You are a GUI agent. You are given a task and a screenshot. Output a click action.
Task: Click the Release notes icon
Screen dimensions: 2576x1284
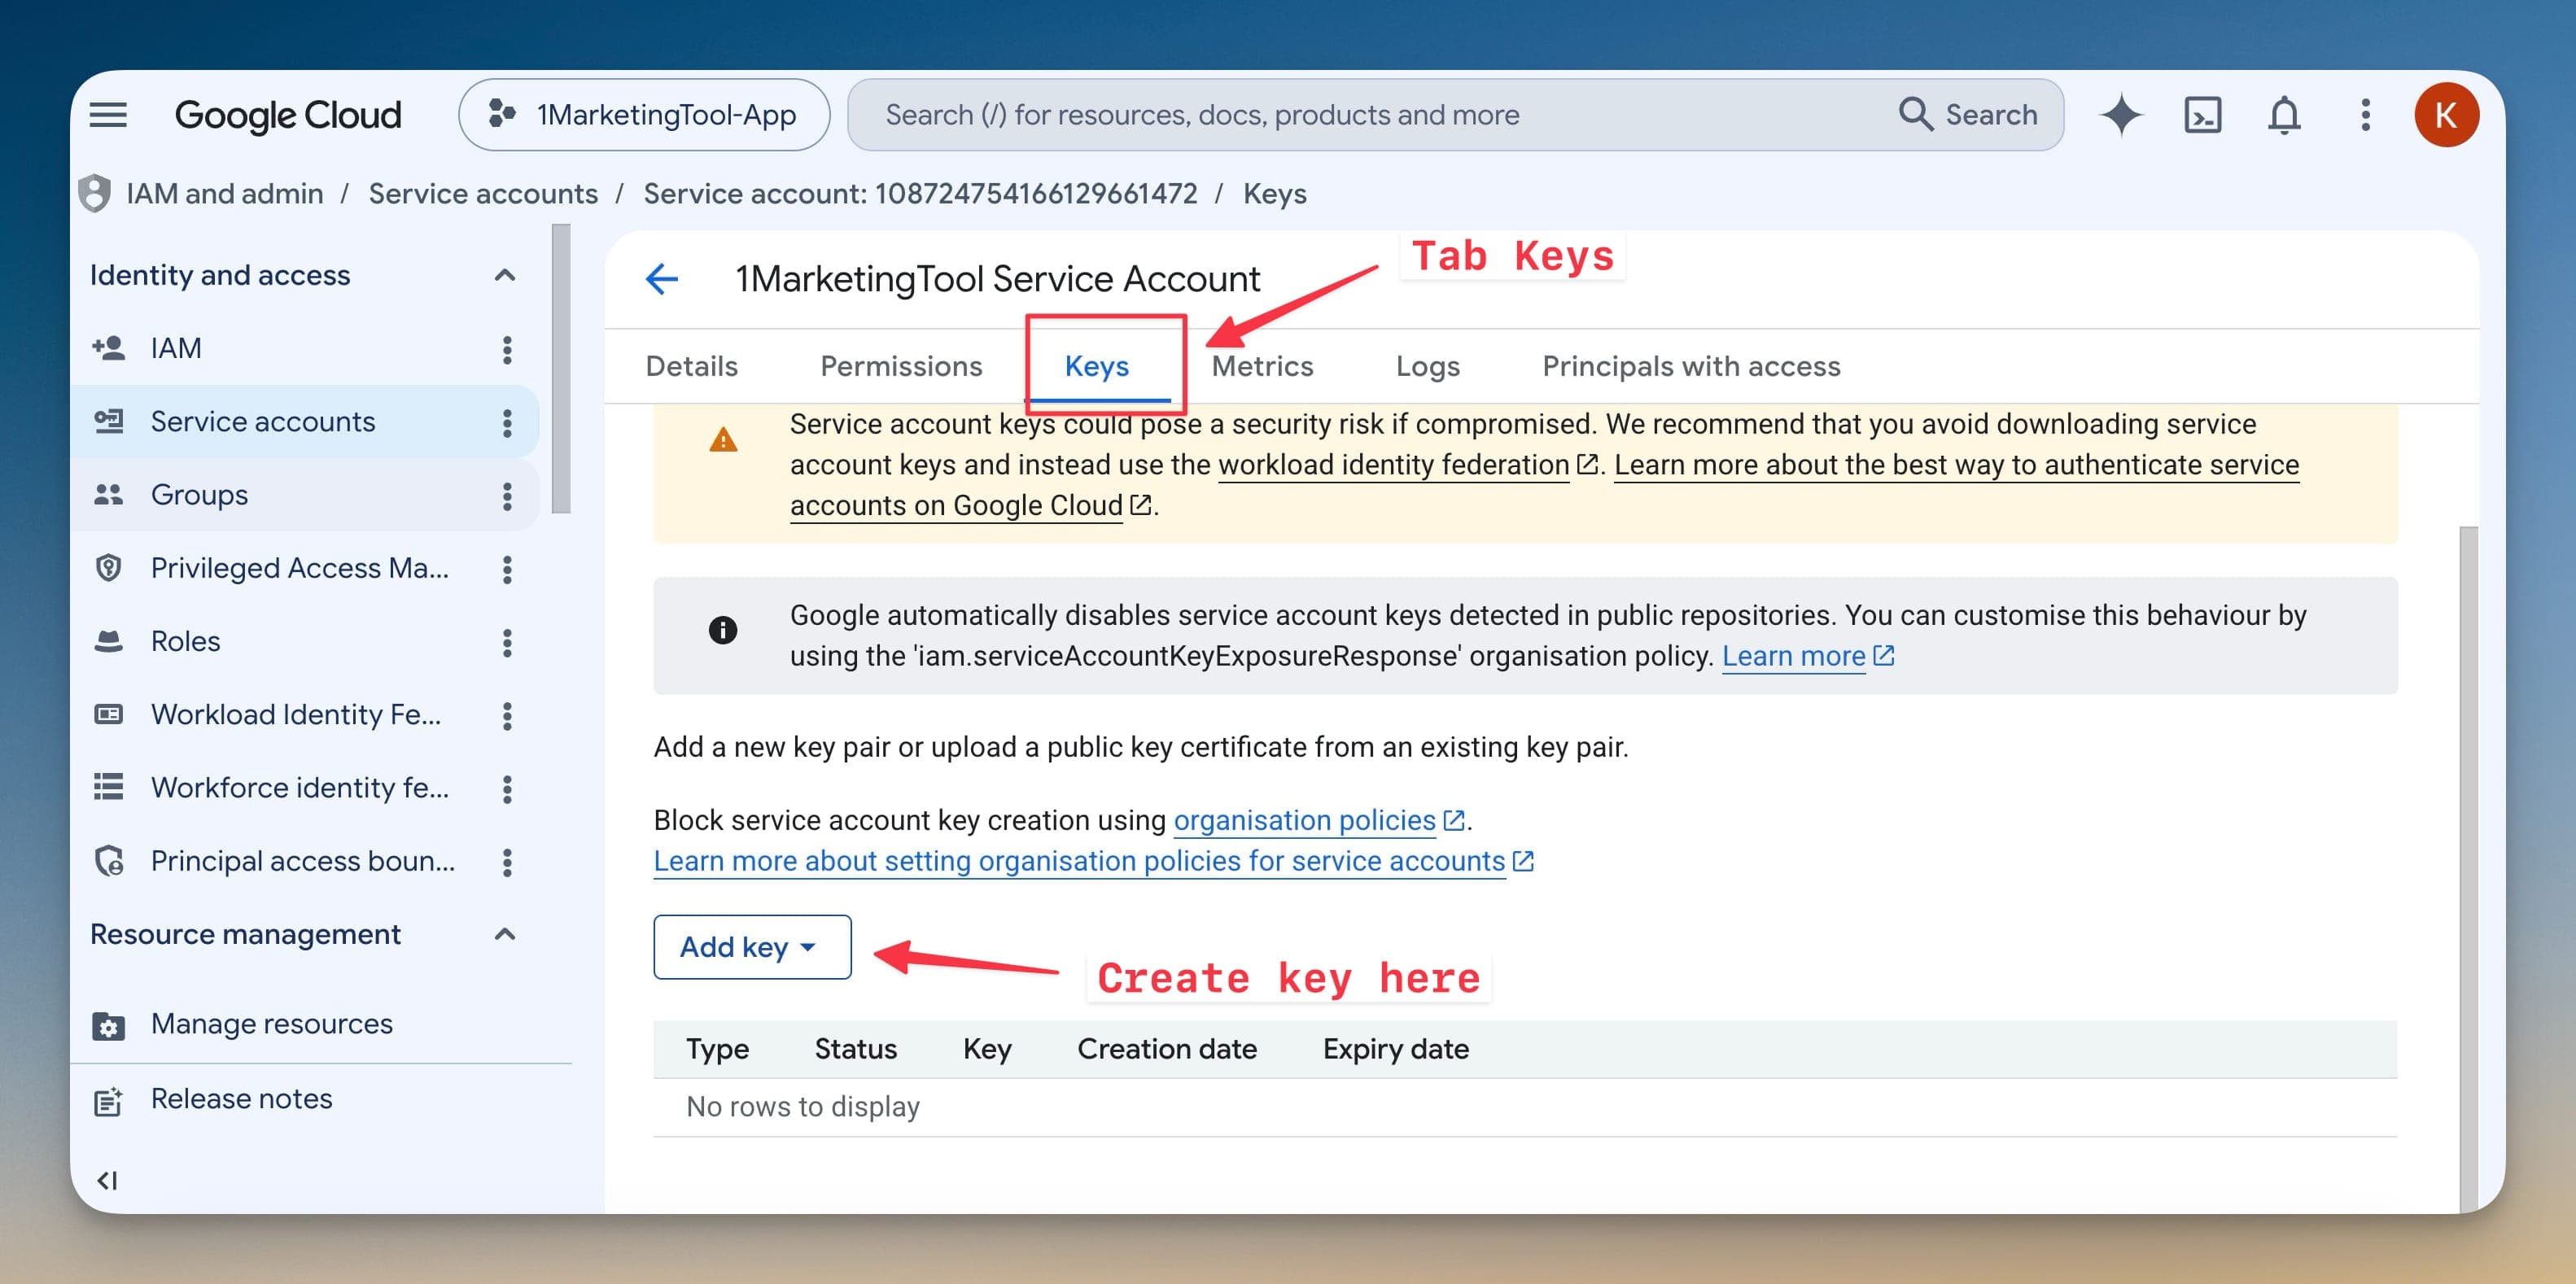[108, 1100]
